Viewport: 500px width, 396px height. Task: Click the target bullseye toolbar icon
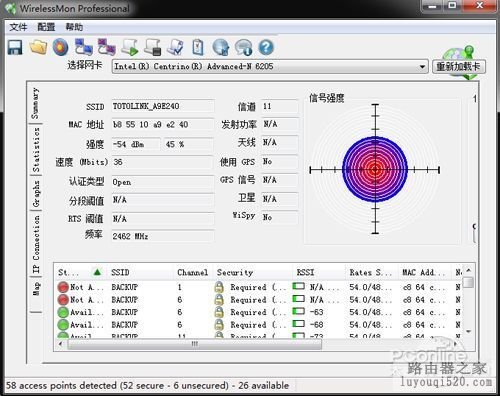click(60, 47)
